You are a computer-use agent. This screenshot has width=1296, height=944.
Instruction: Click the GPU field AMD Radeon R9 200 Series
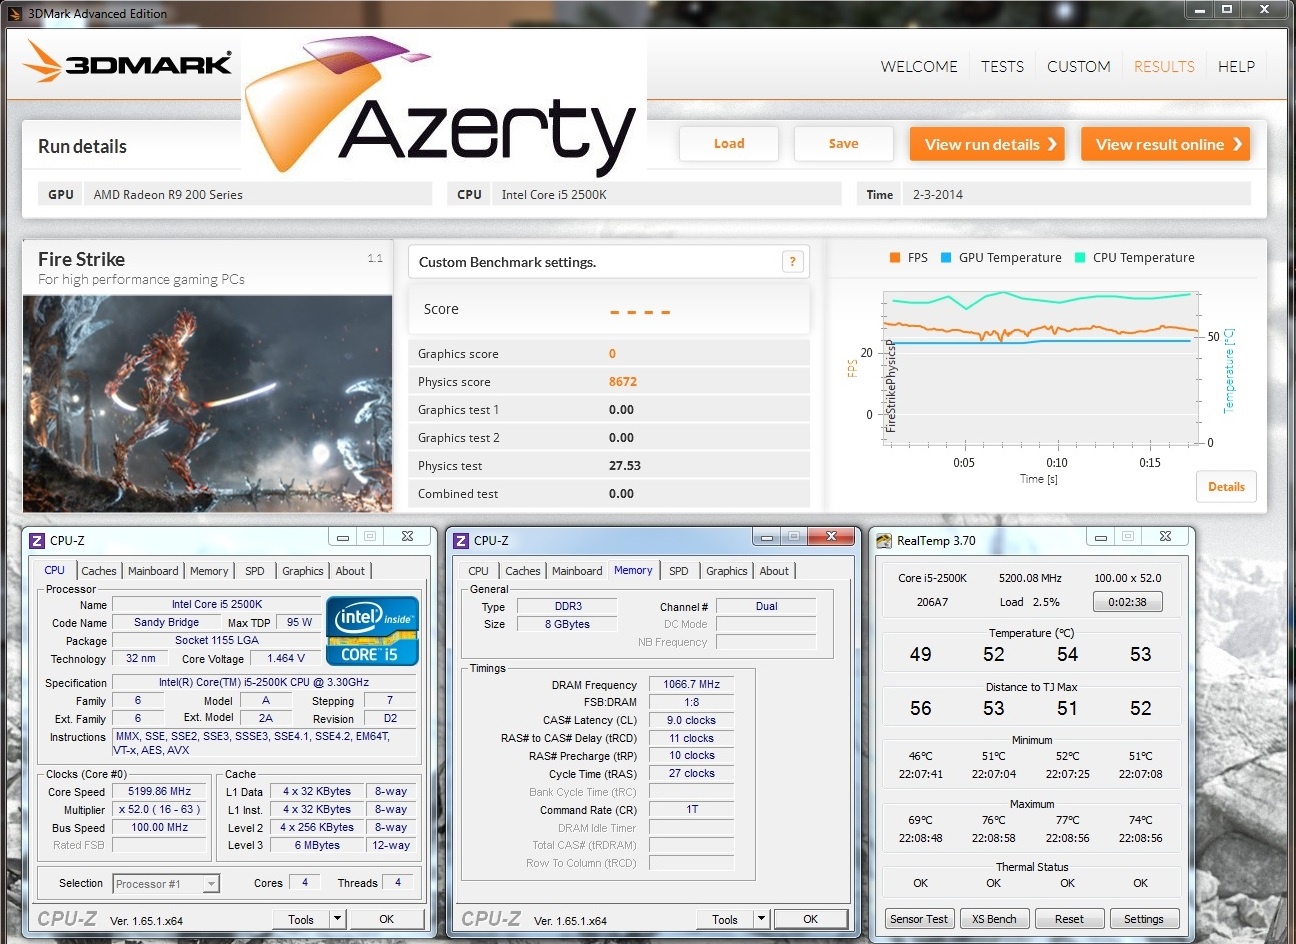pyautogui.click(x=258, y=195)
